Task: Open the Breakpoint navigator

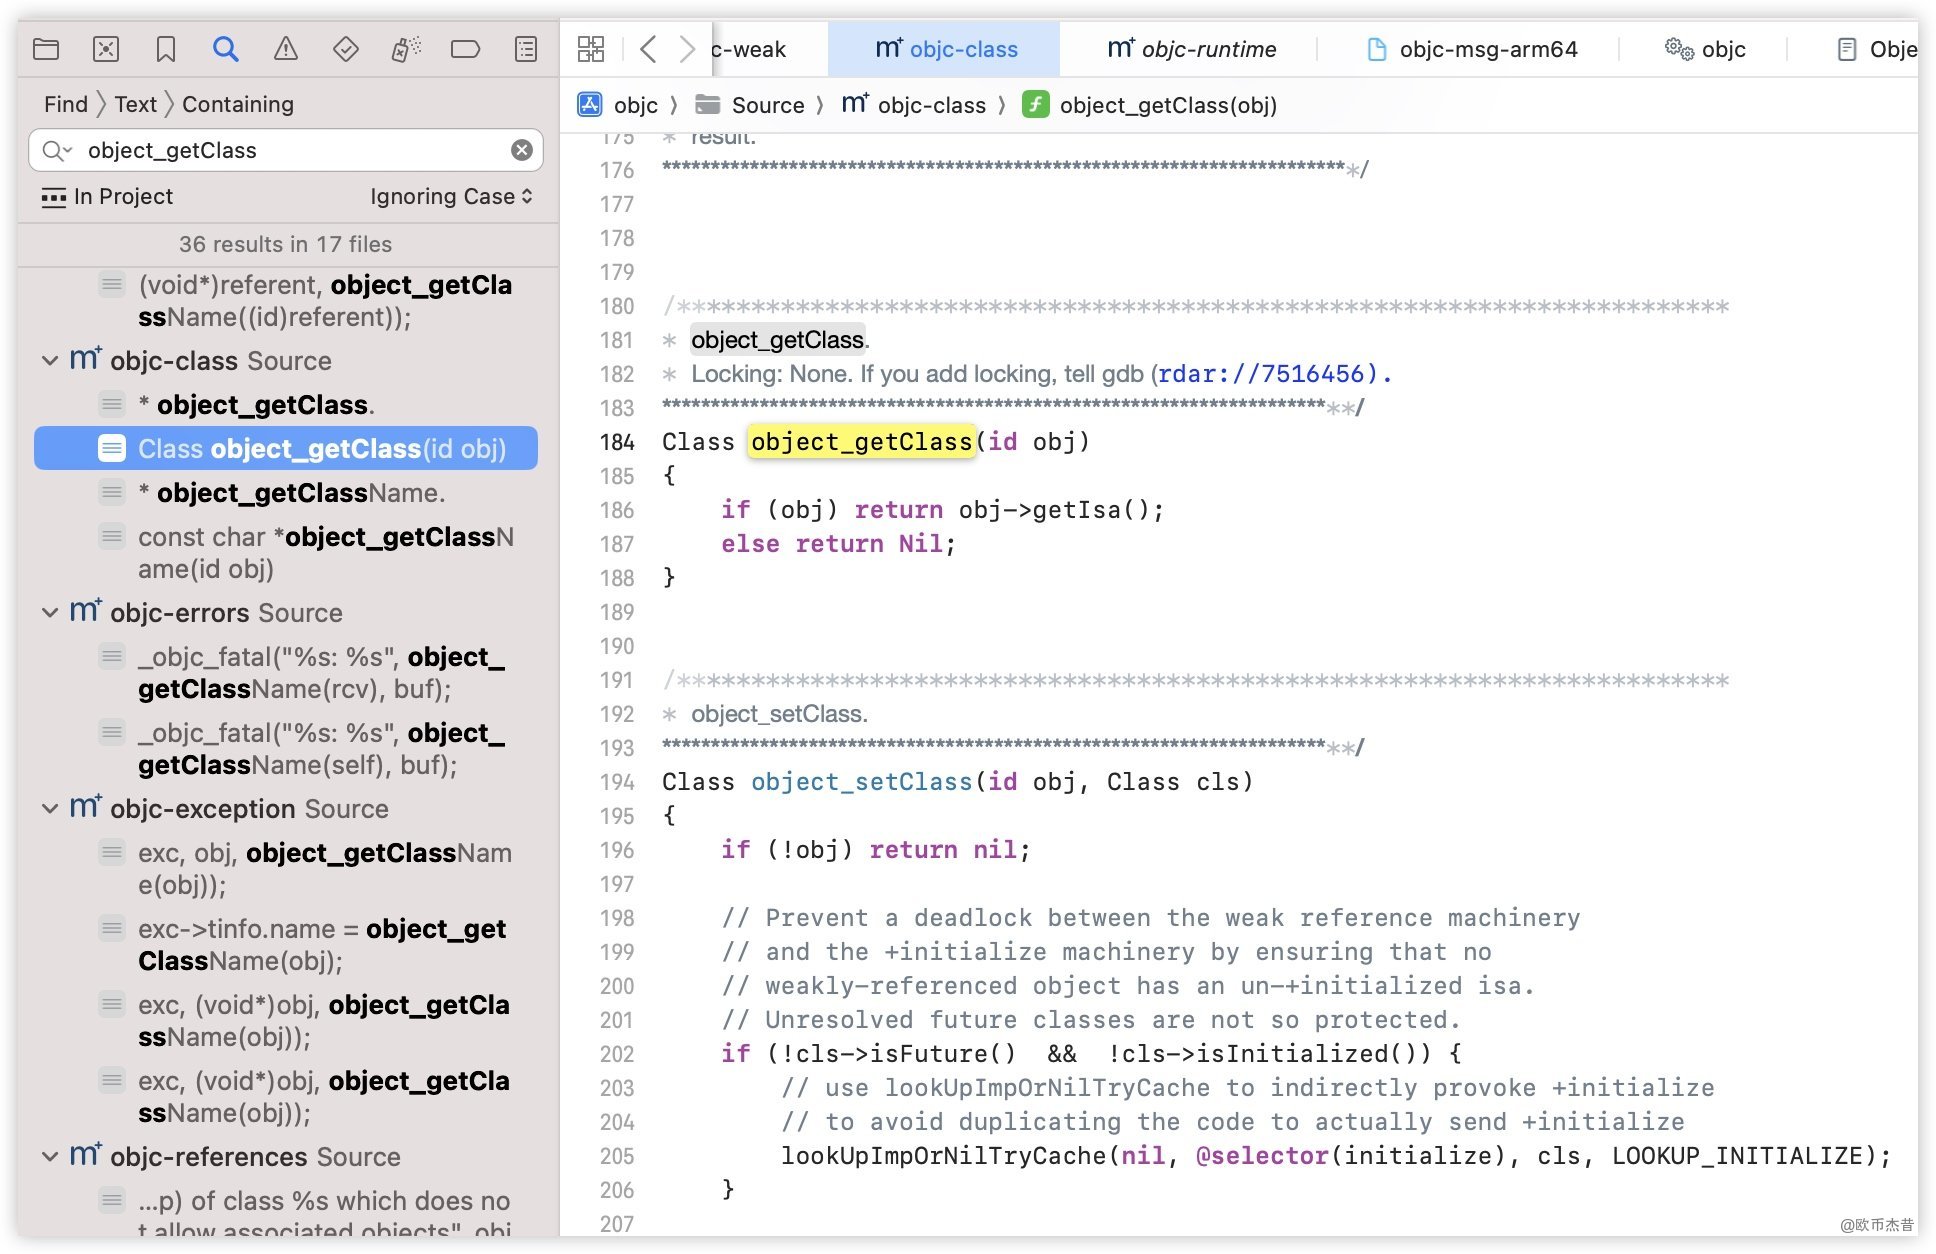Action: pyautogui.click(x=466, y=49)
